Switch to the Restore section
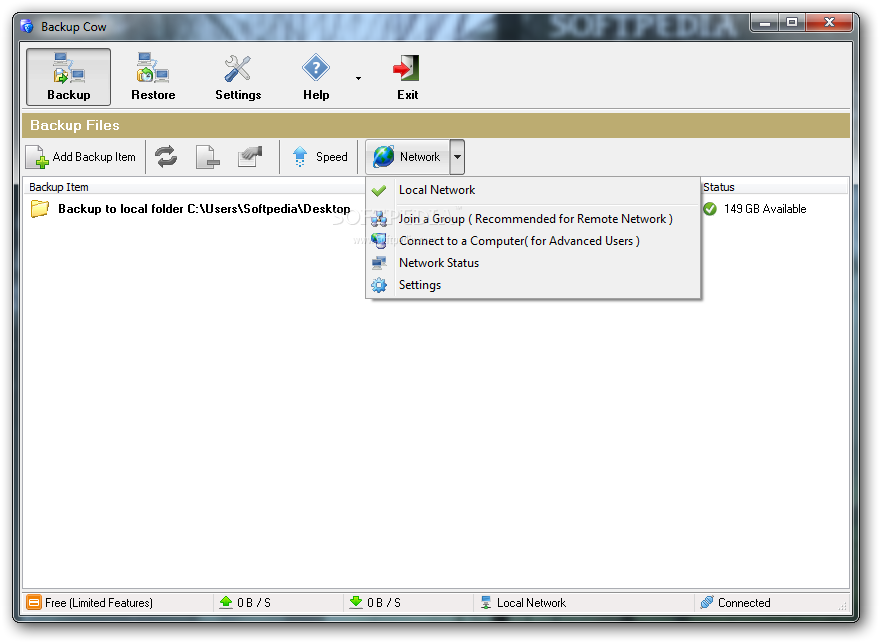Viewport: 880px width, 643px height. tap(153, 77)
